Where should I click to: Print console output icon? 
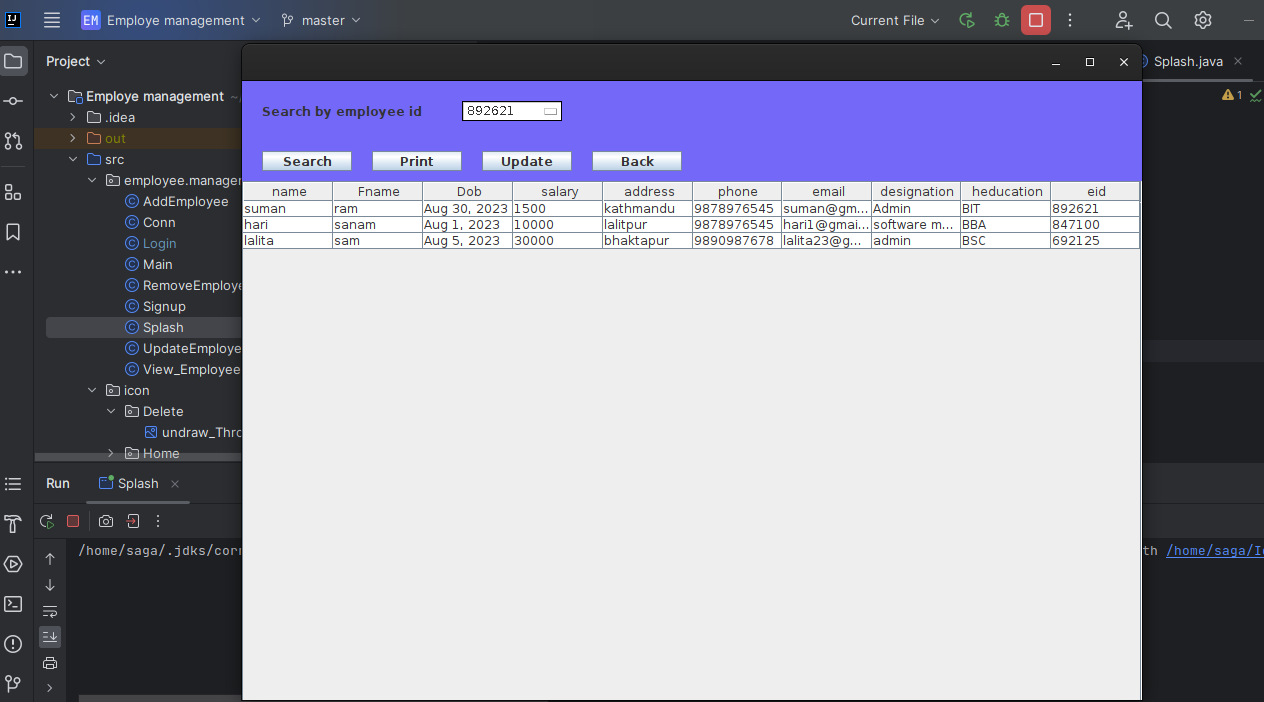click(x=50, y=663)
